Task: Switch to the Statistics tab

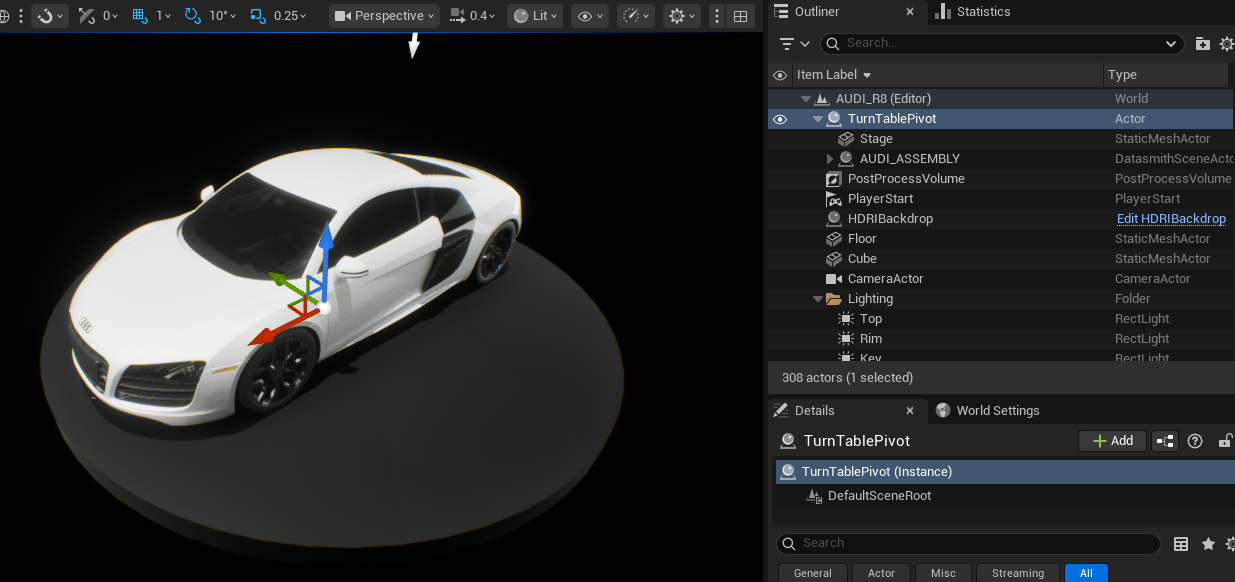Action: click(x=983, y=12)
